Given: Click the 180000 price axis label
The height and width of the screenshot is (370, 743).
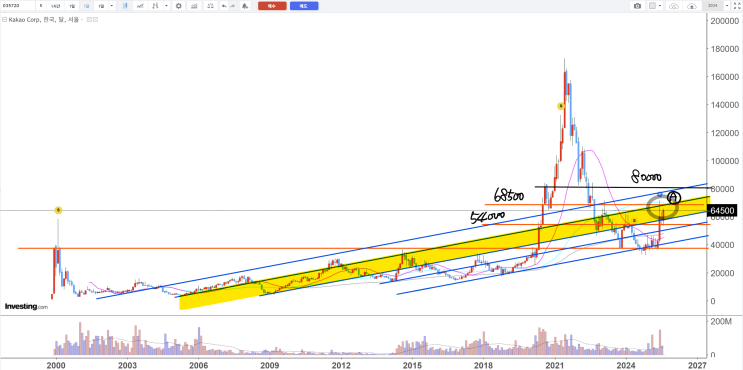Looking at the screenshot, I should click(724, 49).
